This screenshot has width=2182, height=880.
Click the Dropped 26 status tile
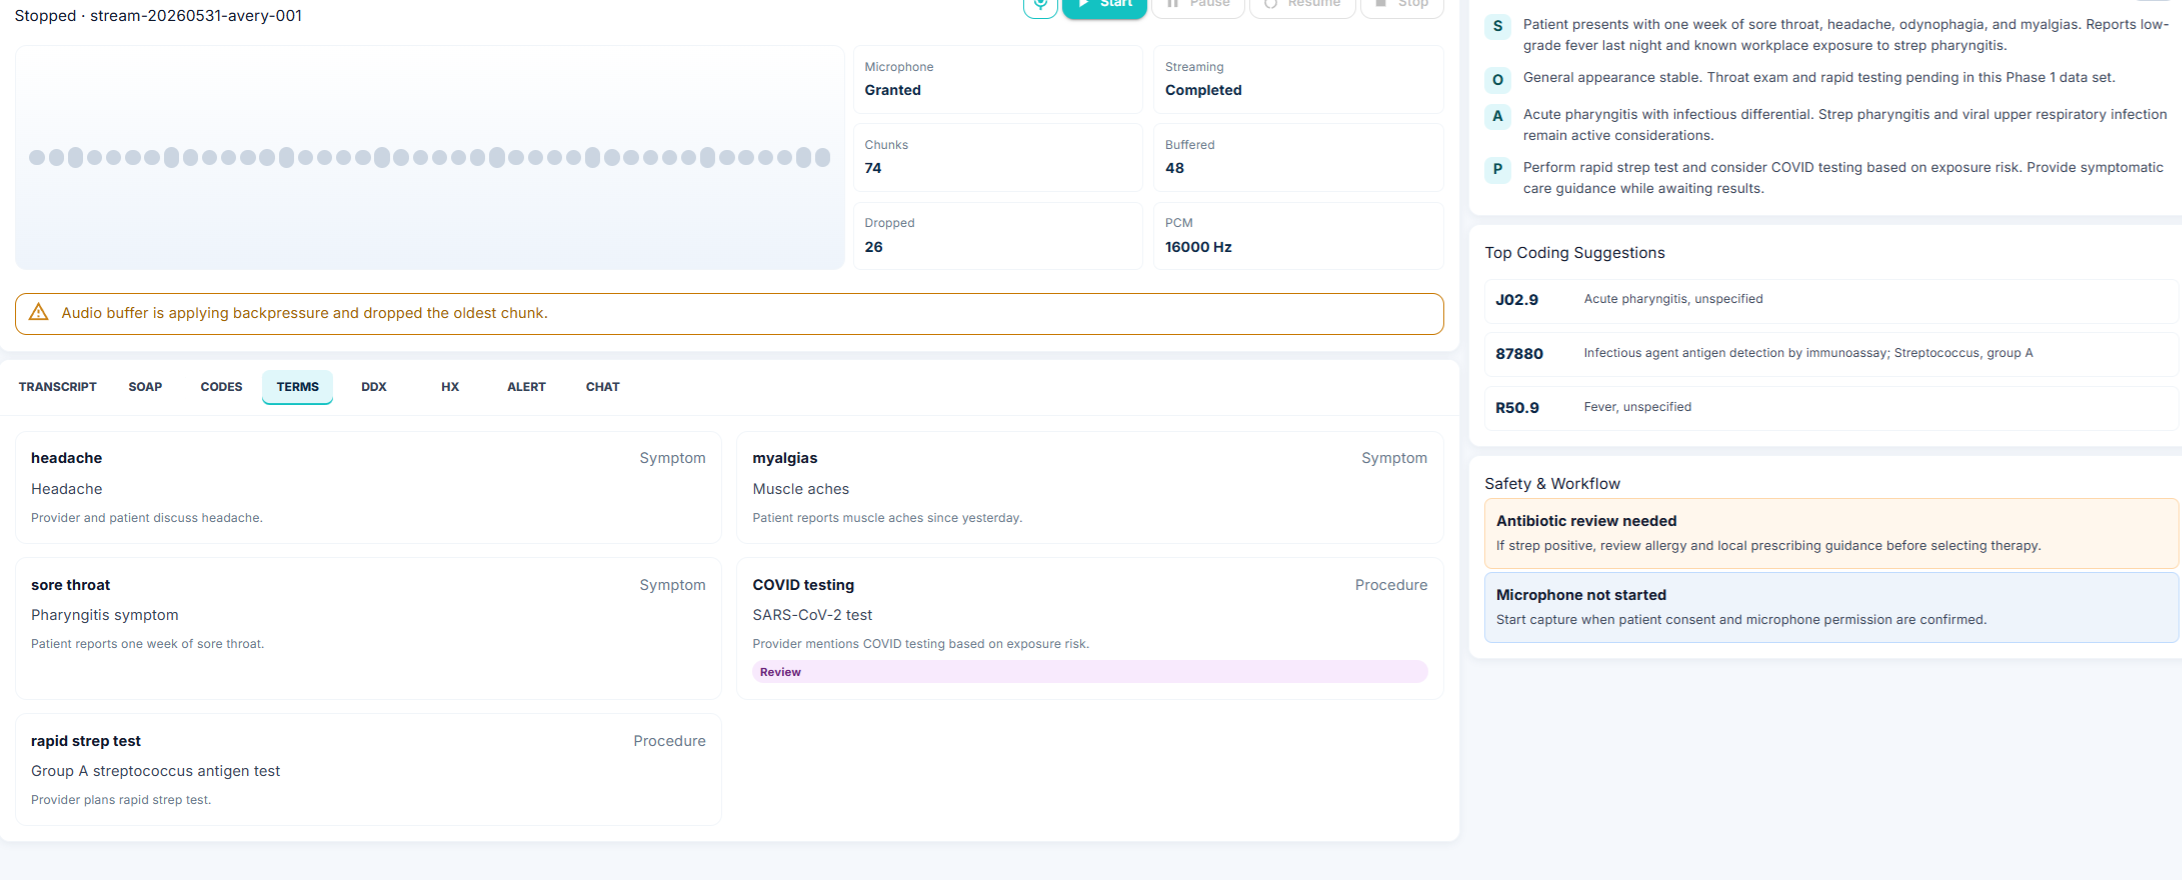click(998, 236)
